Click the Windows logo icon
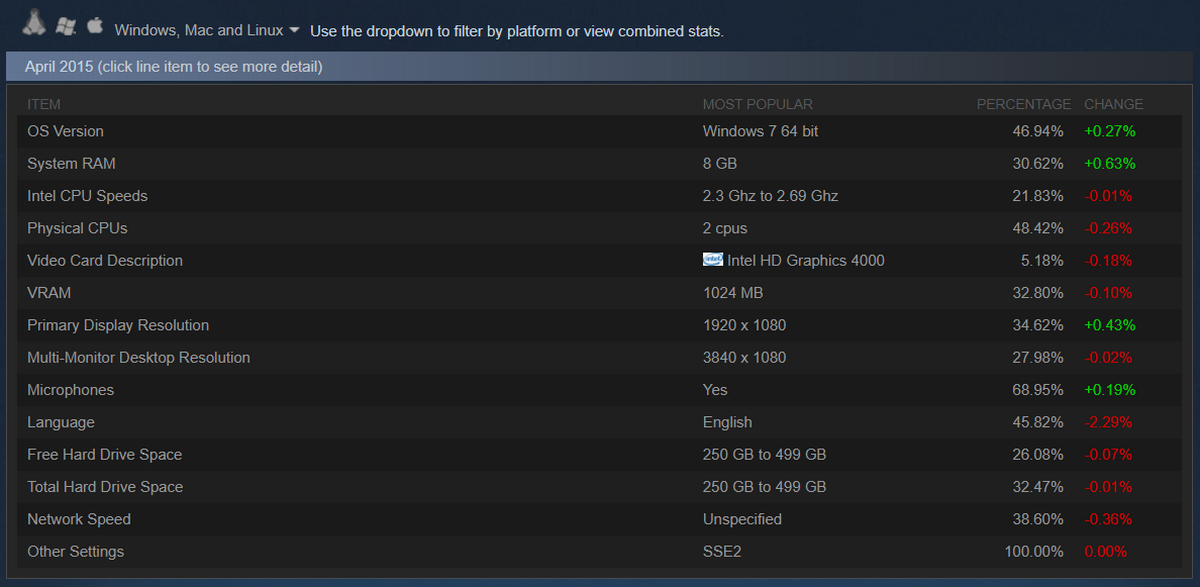 coord(67,25)
